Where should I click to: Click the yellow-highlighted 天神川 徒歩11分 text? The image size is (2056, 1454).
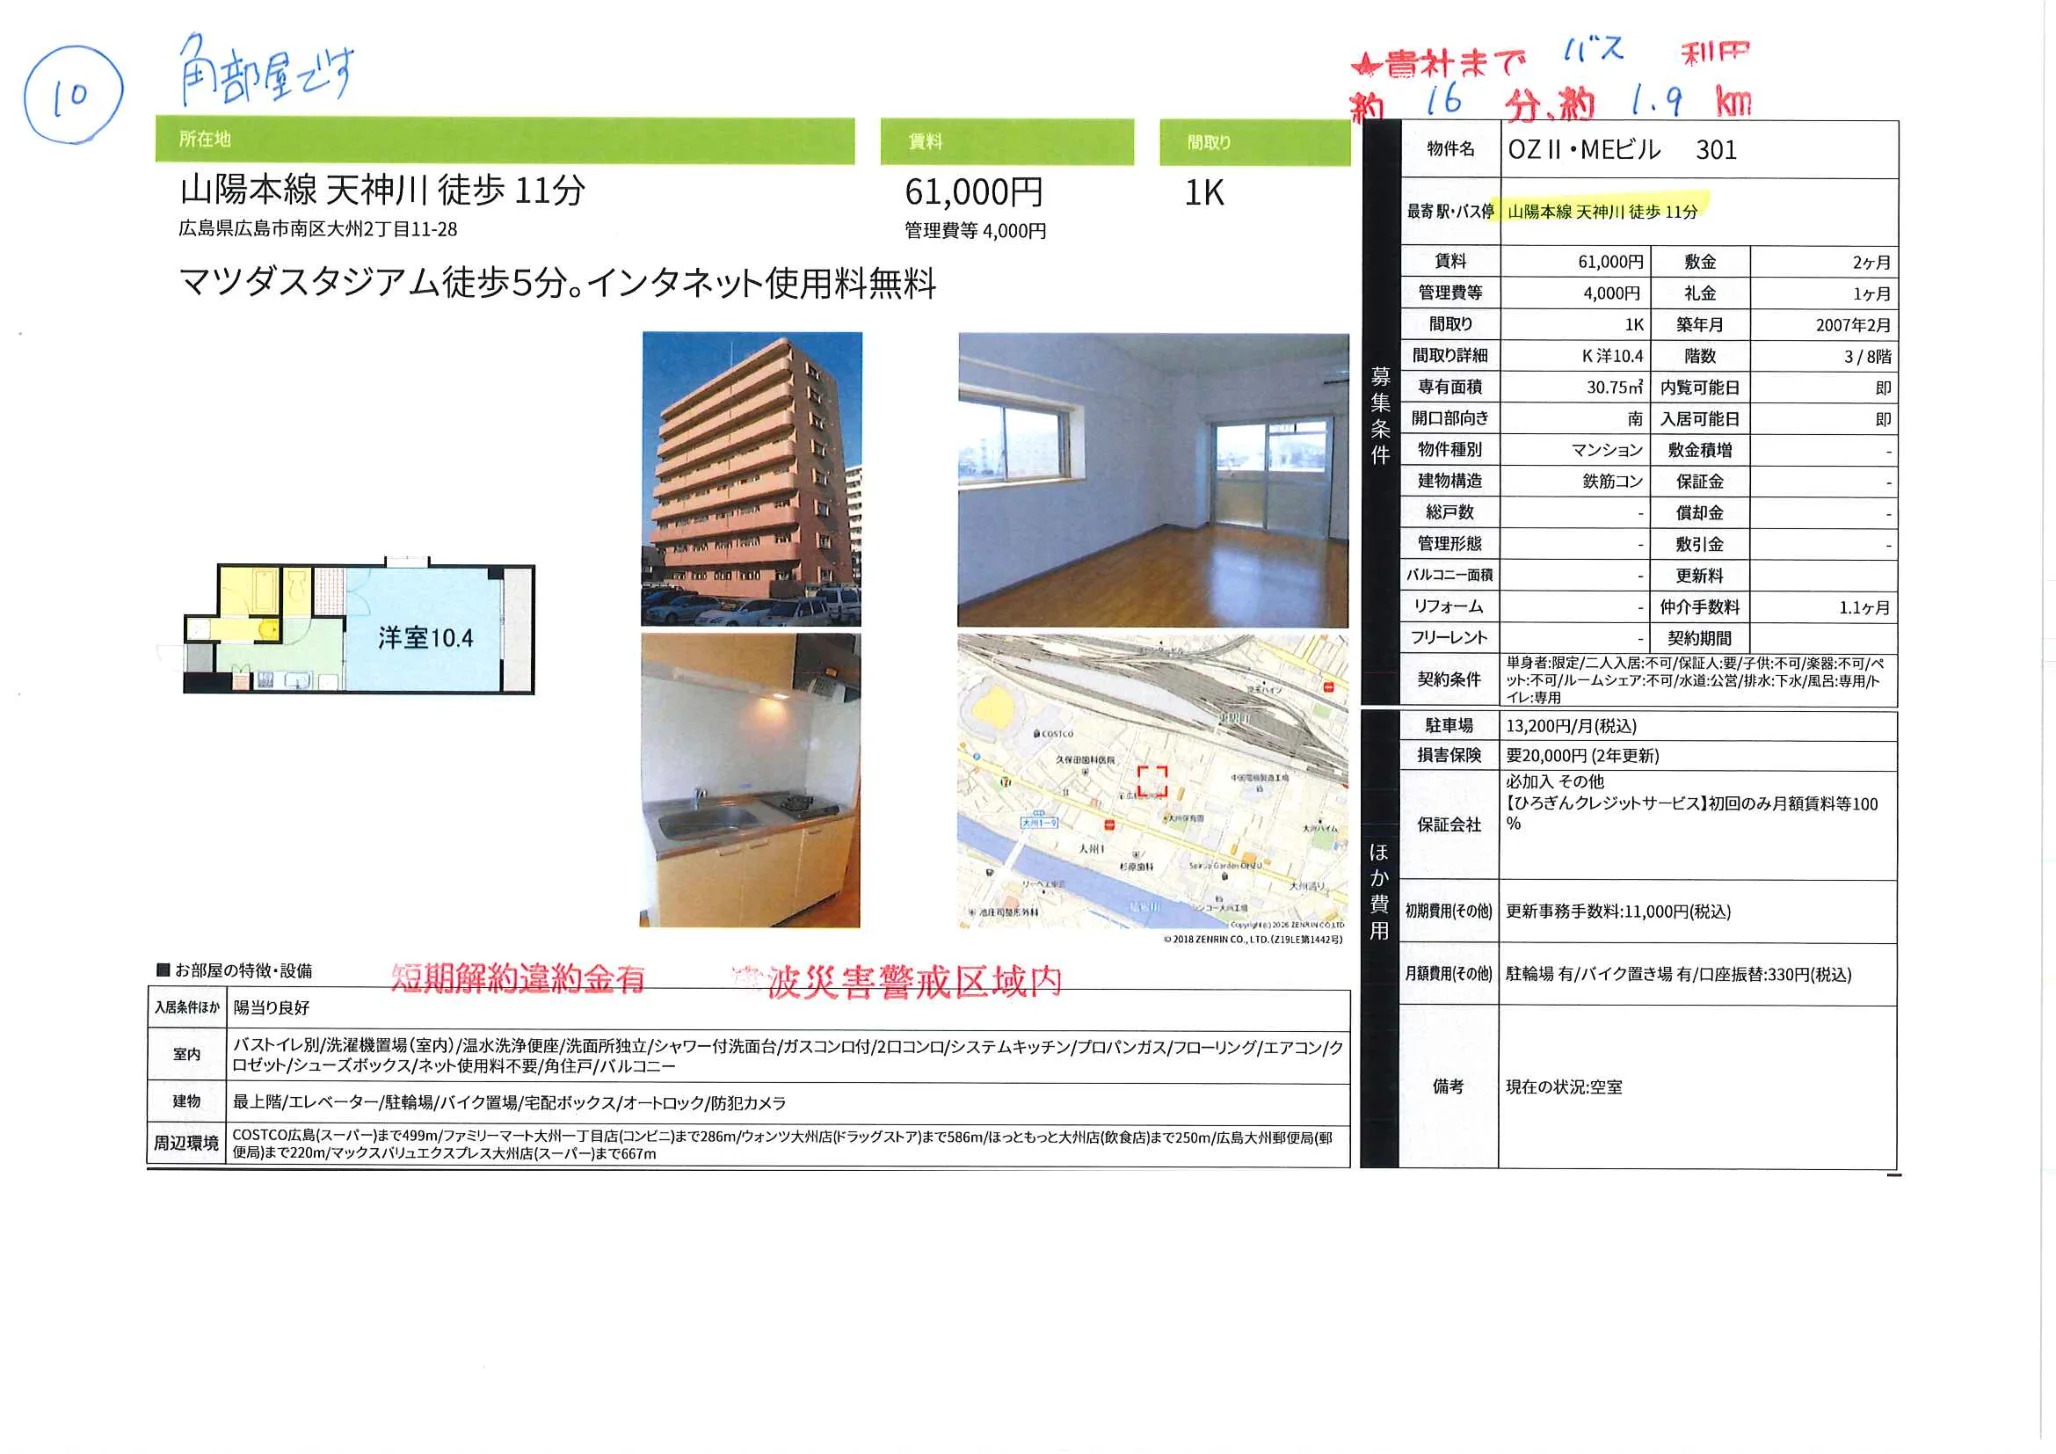[x=1602, y=211]
